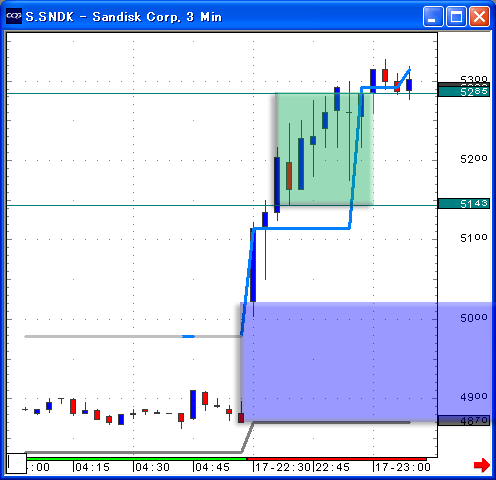This screenshot has height=480, width=496.
Task: Select the 5143 price level label
Action: coord(464,203)
